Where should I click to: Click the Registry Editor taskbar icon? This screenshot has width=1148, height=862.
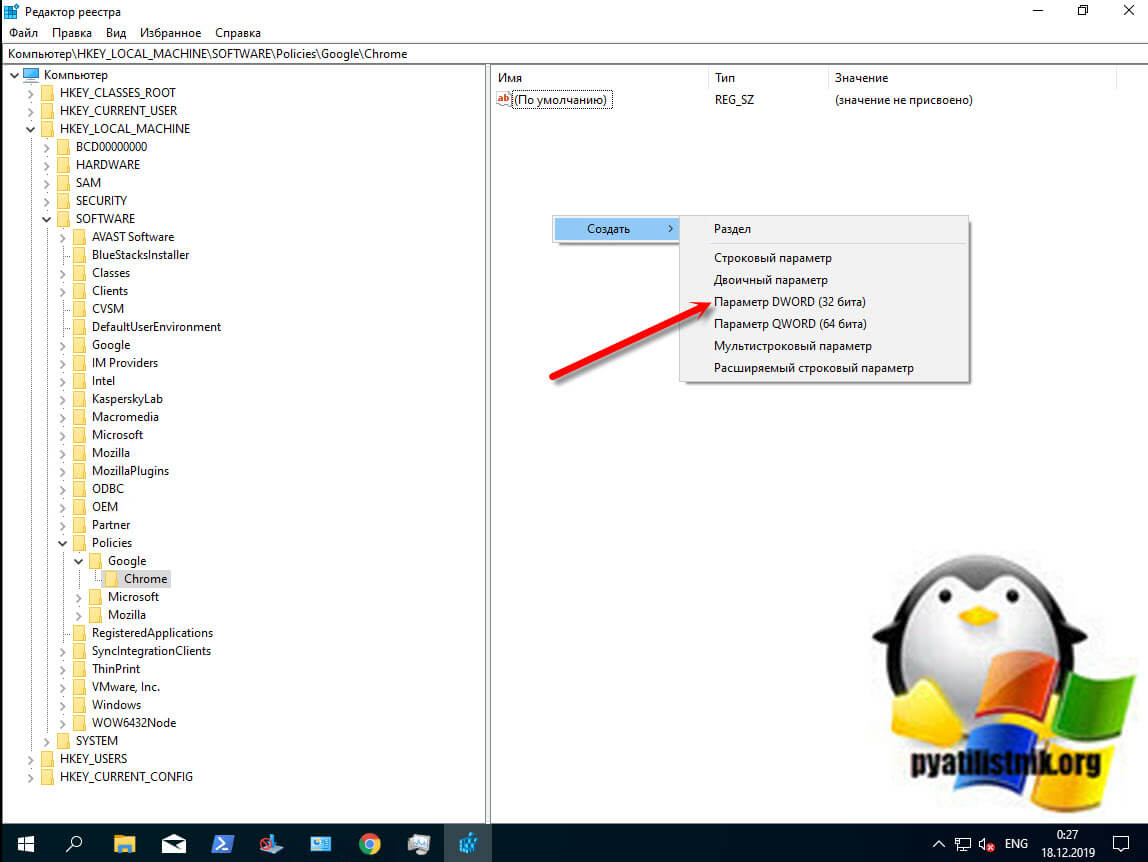(468, 844)
